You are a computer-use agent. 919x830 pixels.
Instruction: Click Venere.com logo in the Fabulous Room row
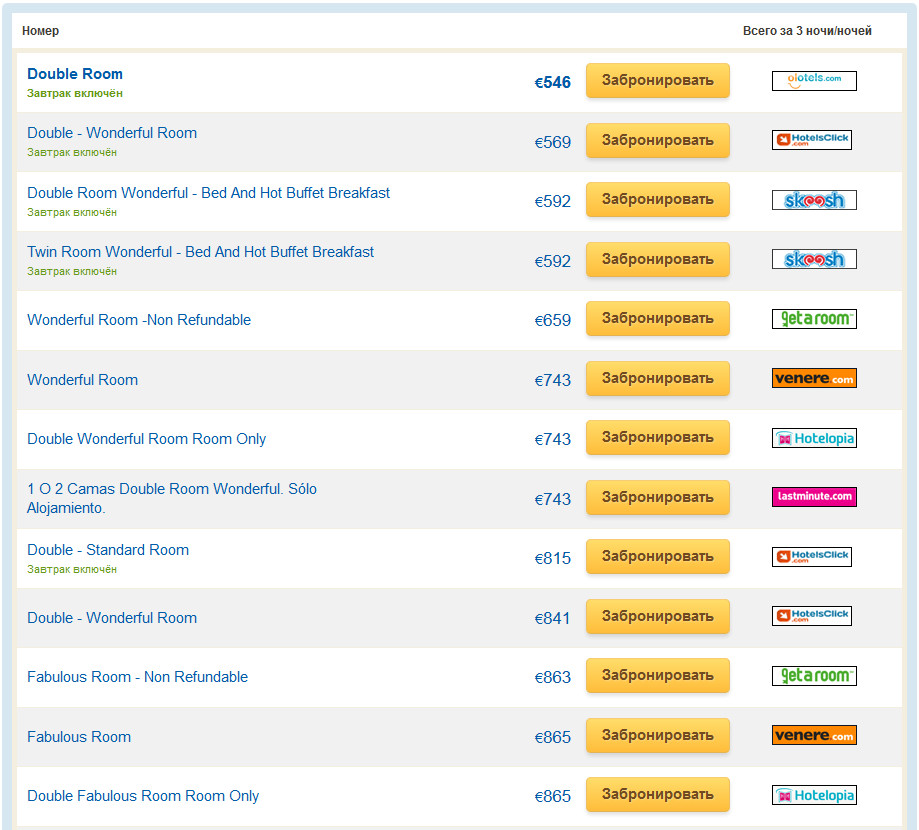(x=814, y=735)
